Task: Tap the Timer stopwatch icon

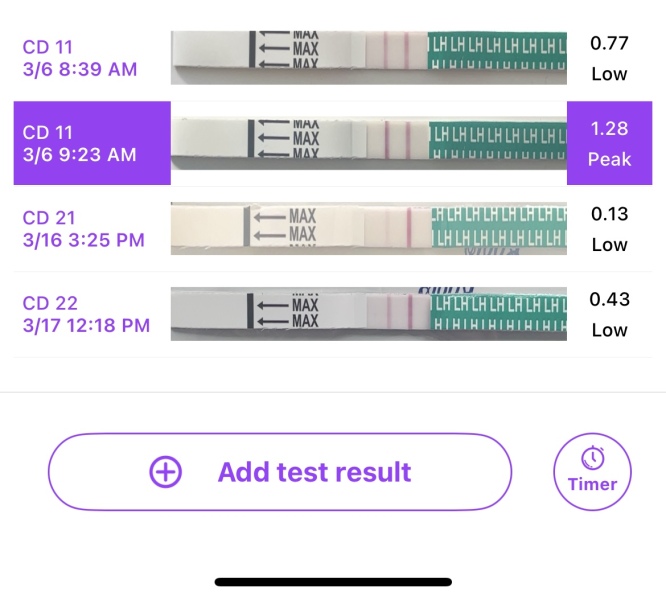Action: point(593,458)
